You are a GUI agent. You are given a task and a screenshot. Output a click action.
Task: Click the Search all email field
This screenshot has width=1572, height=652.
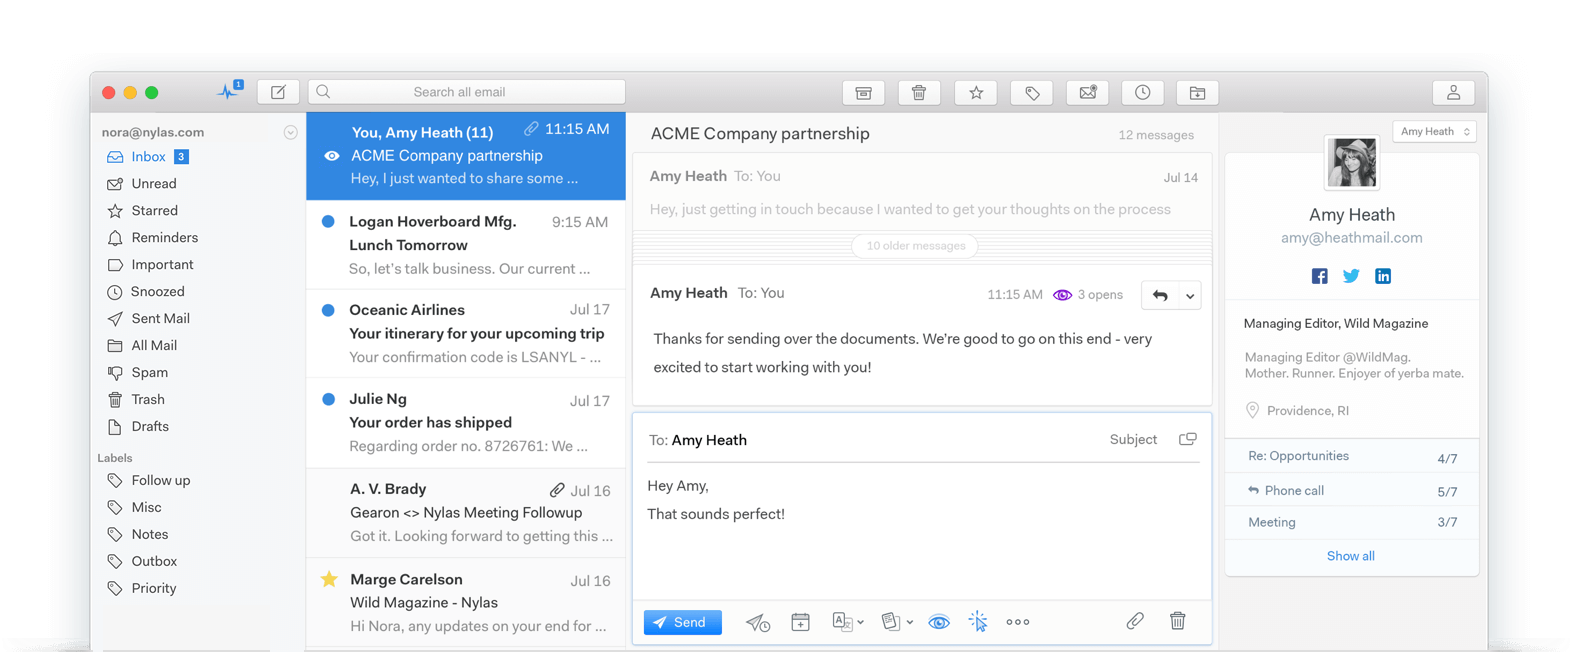click(467, 92)
